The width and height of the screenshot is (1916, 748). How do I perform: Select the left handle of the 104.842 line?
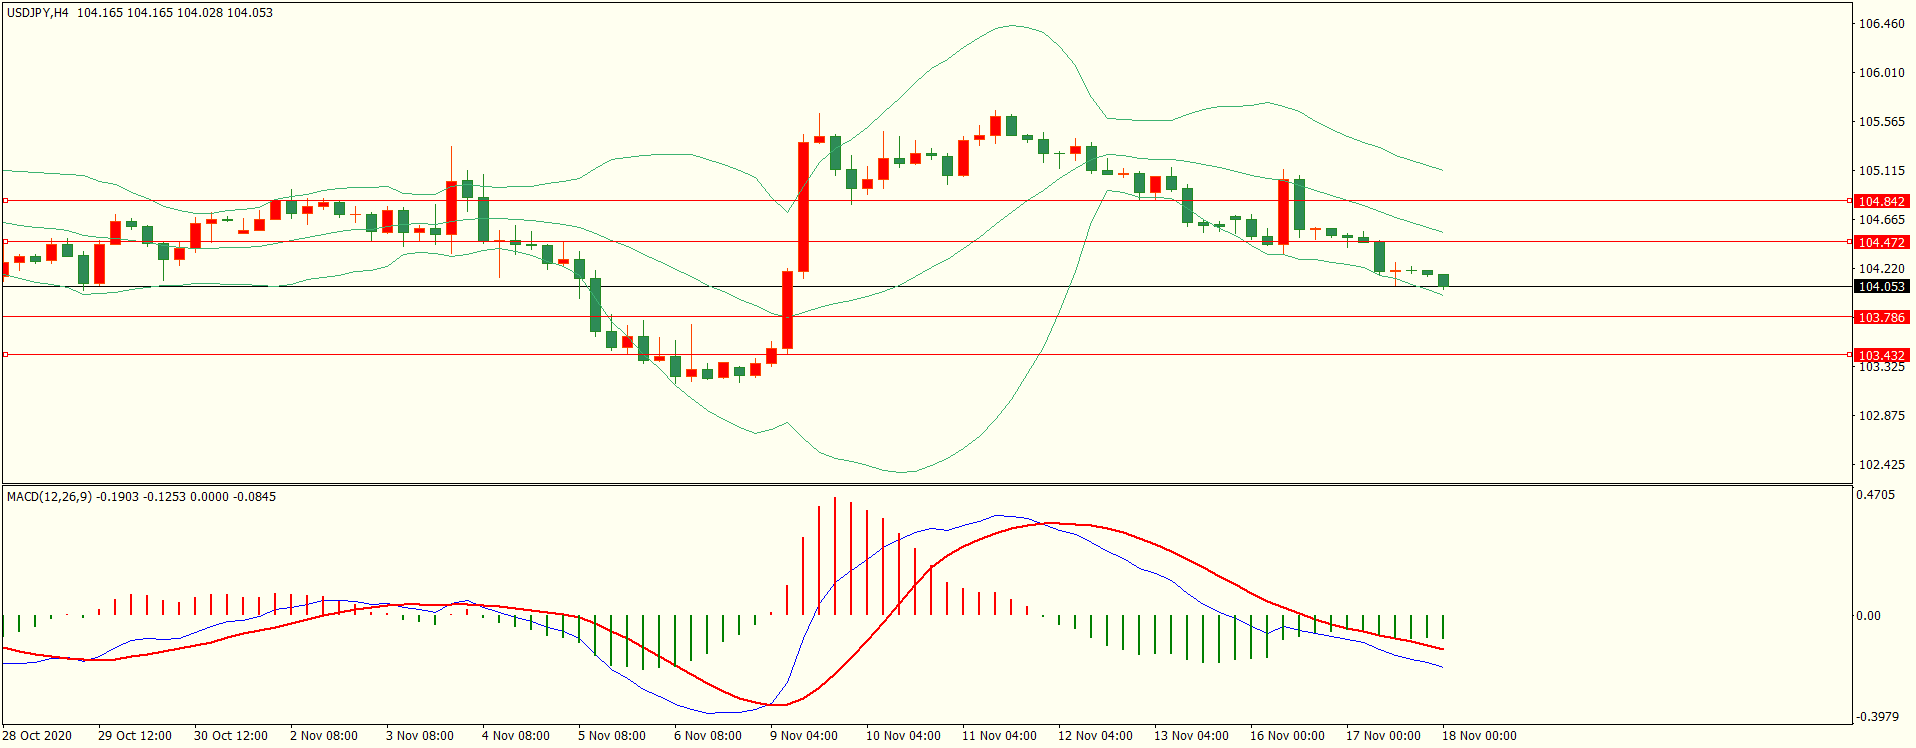coord(5,201)
